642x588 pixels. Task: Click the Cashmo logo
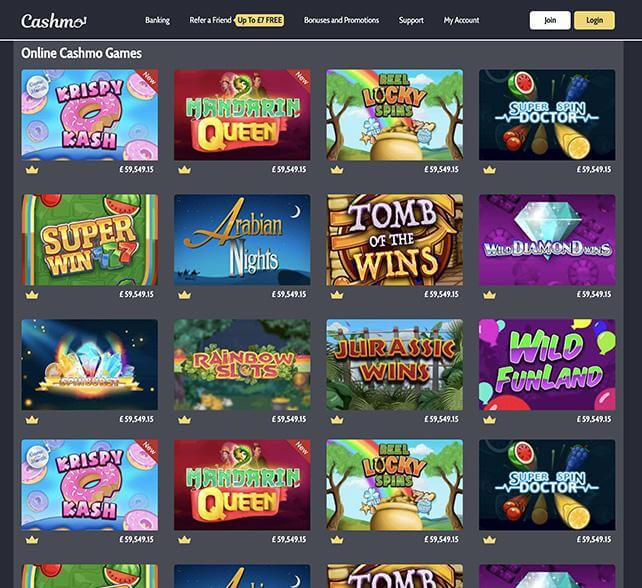pos(54,21)
